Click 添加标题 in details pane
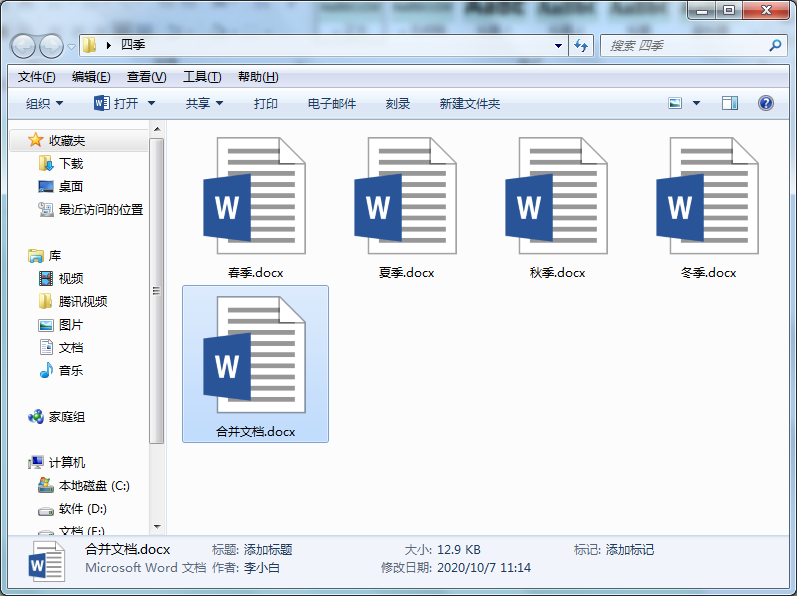The image size is (797, 596). coord(268,550)
